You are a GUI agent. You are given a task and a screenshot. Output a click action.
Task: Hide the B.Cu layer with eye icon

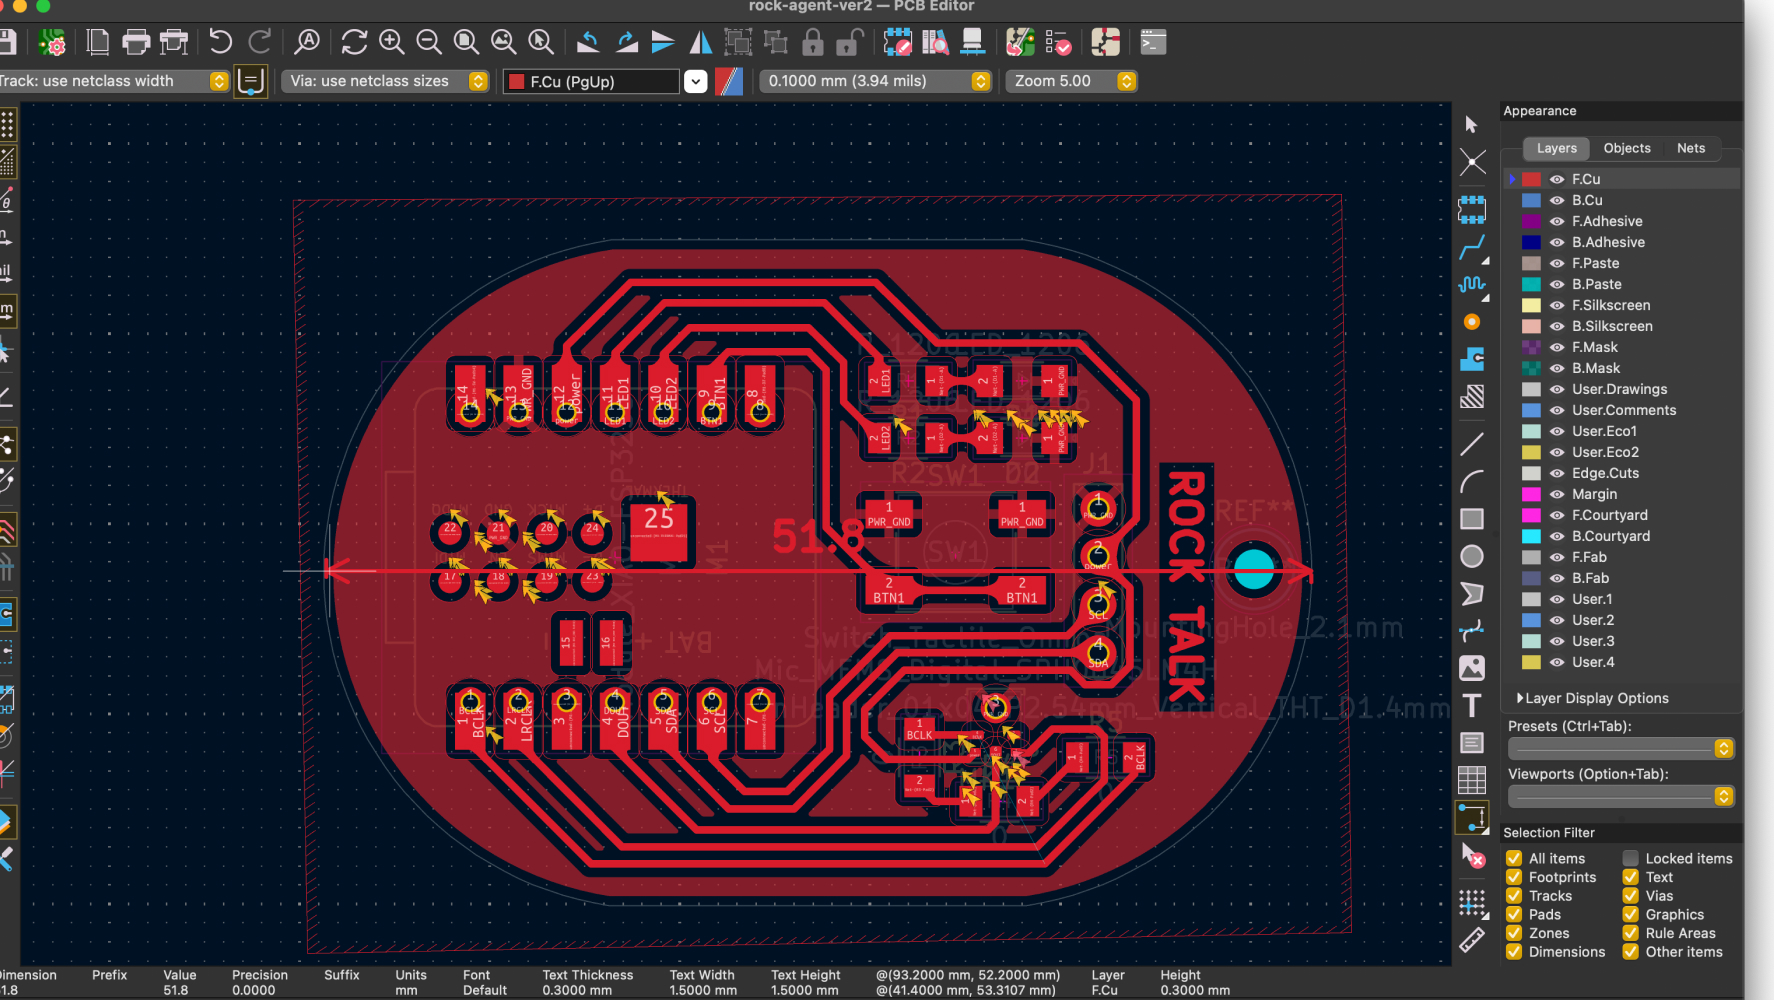pos(1557,200)
